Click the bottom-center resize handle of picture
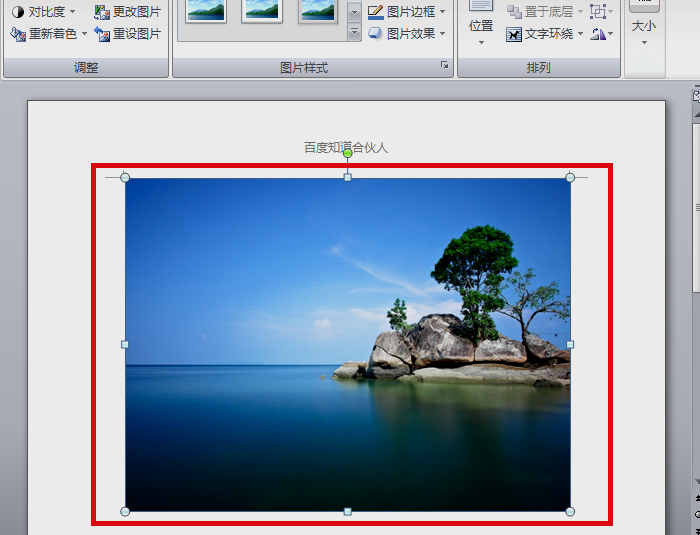This screenshot has width=700, height=535. [347, 511]
